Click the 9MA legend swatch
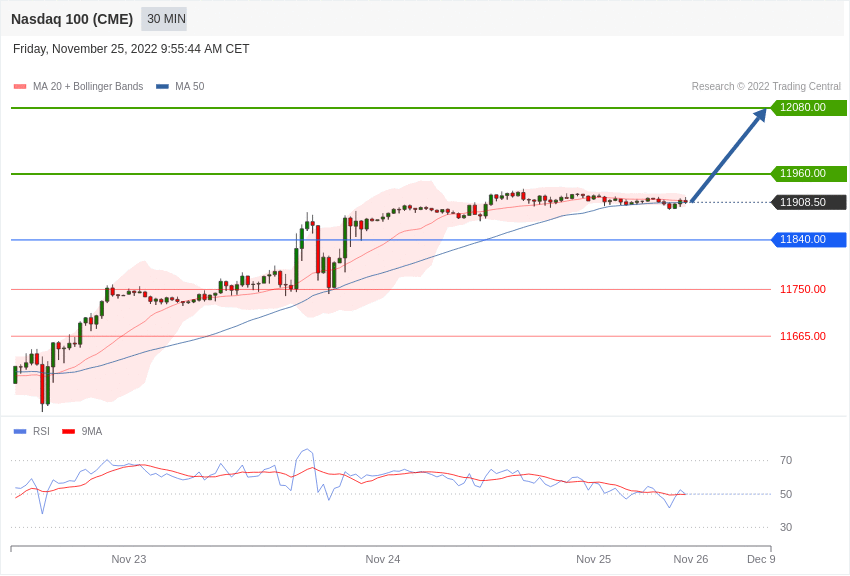This screenshot has width=850, height=576. 68,431
